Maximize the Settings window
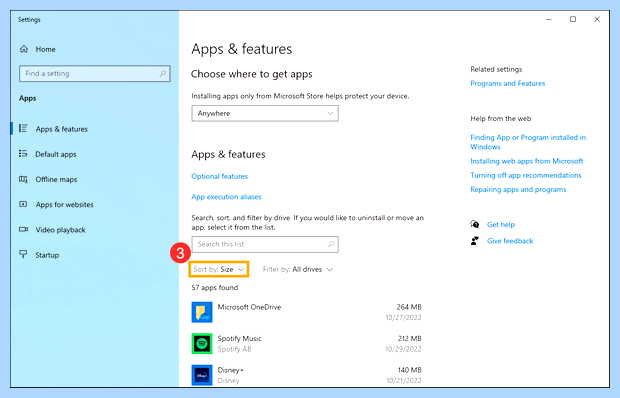This screenshot has width=620, height=398. click(x=573, y=19)
